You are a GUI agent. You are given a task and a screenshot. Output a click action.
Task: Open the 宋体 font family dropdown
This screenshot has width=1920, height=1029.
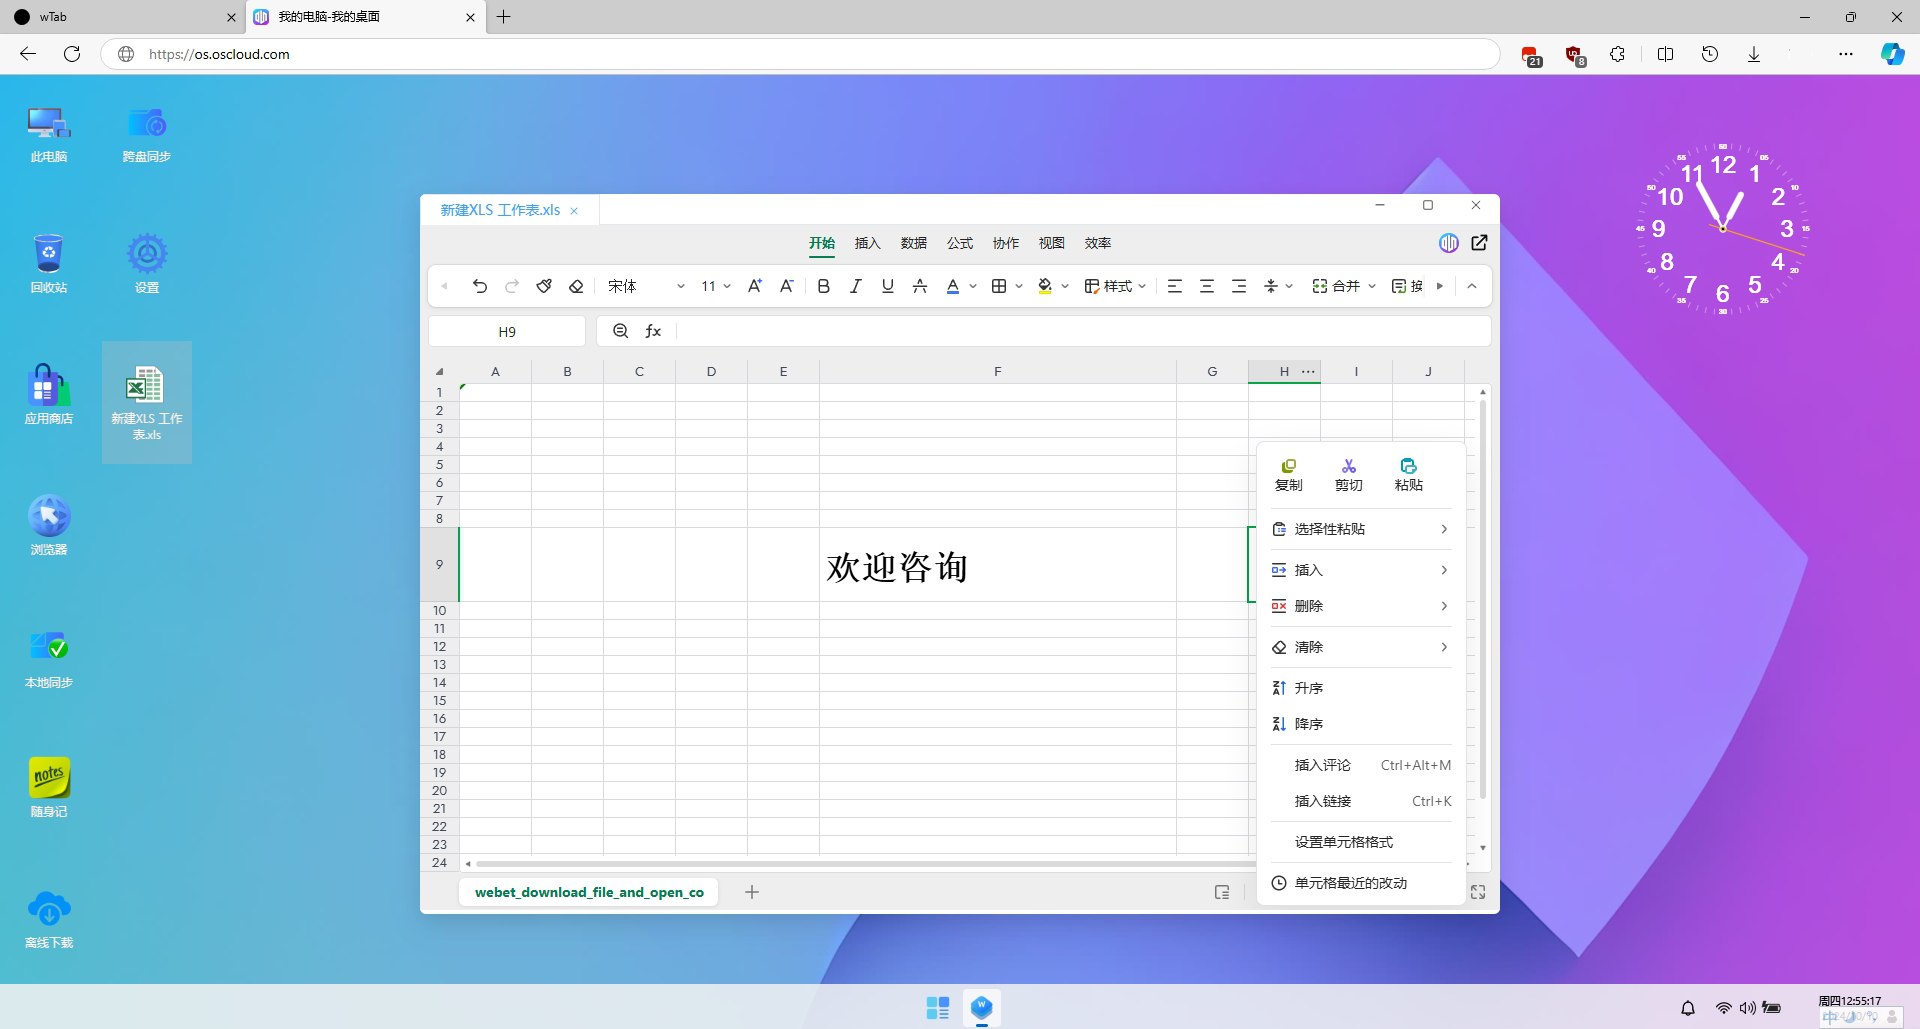coord(646,286)
